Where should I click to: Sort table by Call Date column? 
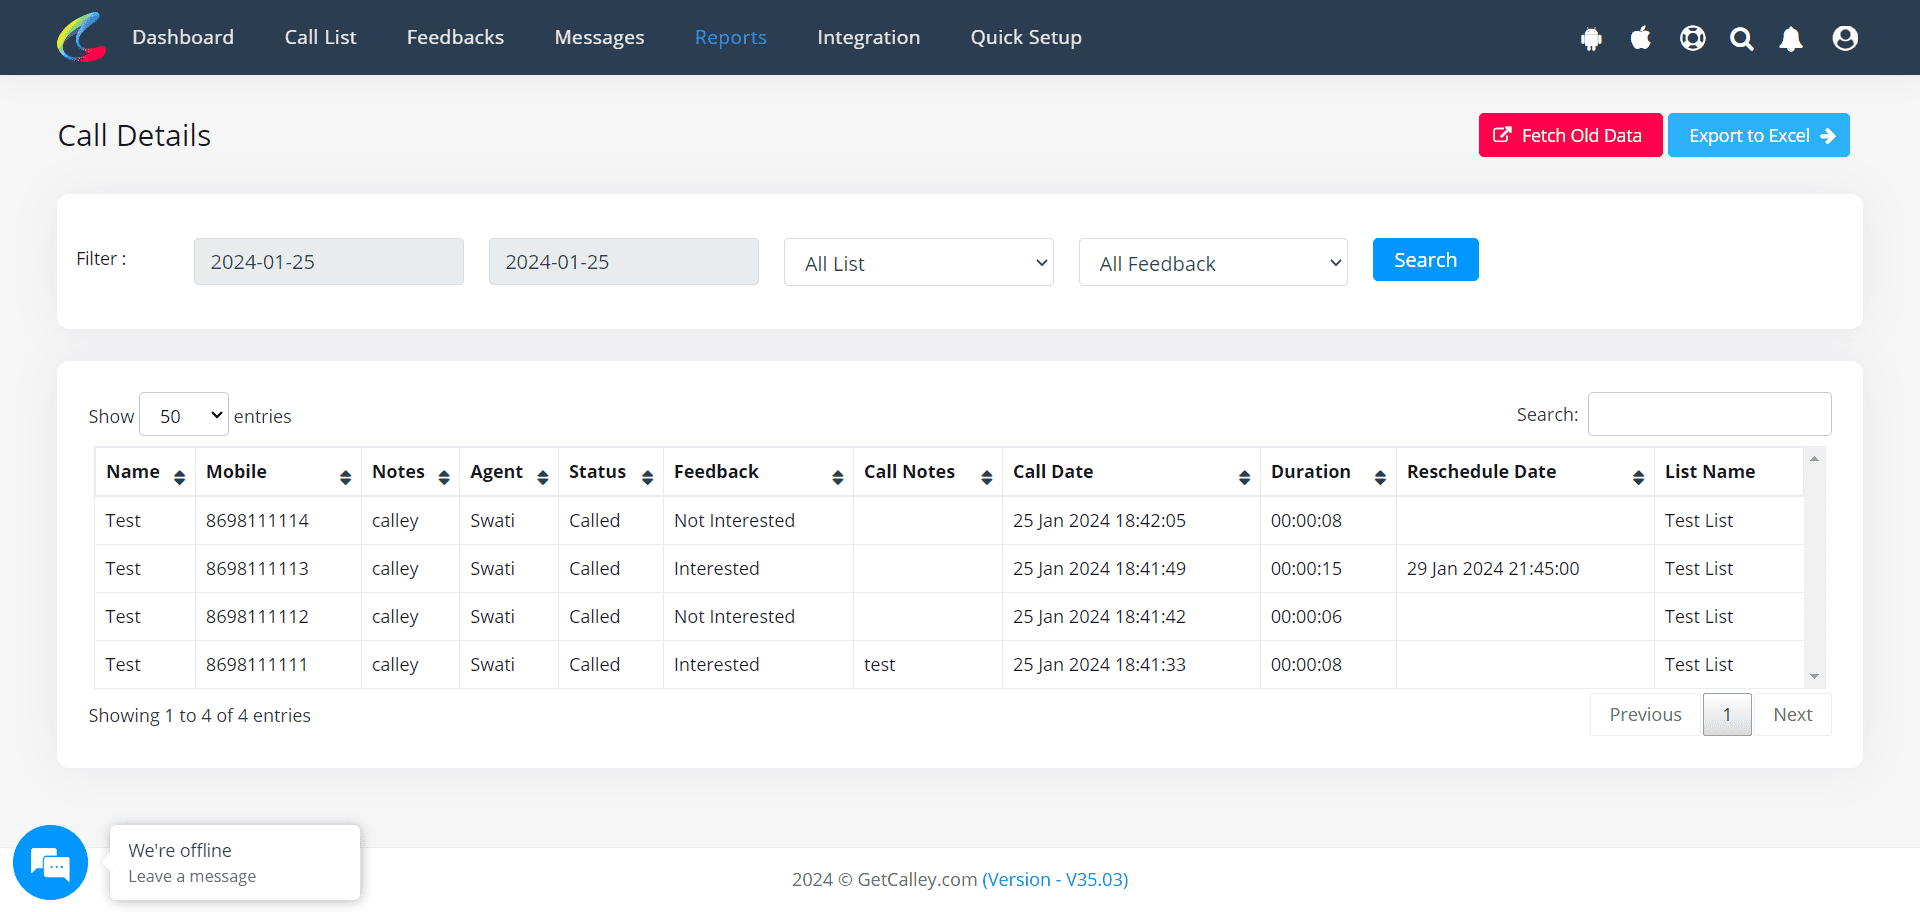coord(1130,472)
